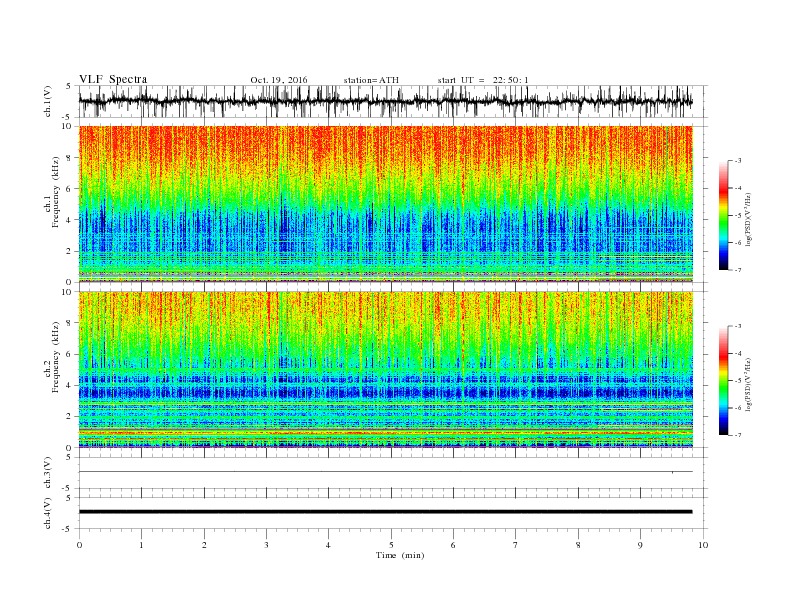Click the '8' kHz tick of ch.1 spectrogram
This screenshot has height=612, width=792.
[x=69, y=158]
